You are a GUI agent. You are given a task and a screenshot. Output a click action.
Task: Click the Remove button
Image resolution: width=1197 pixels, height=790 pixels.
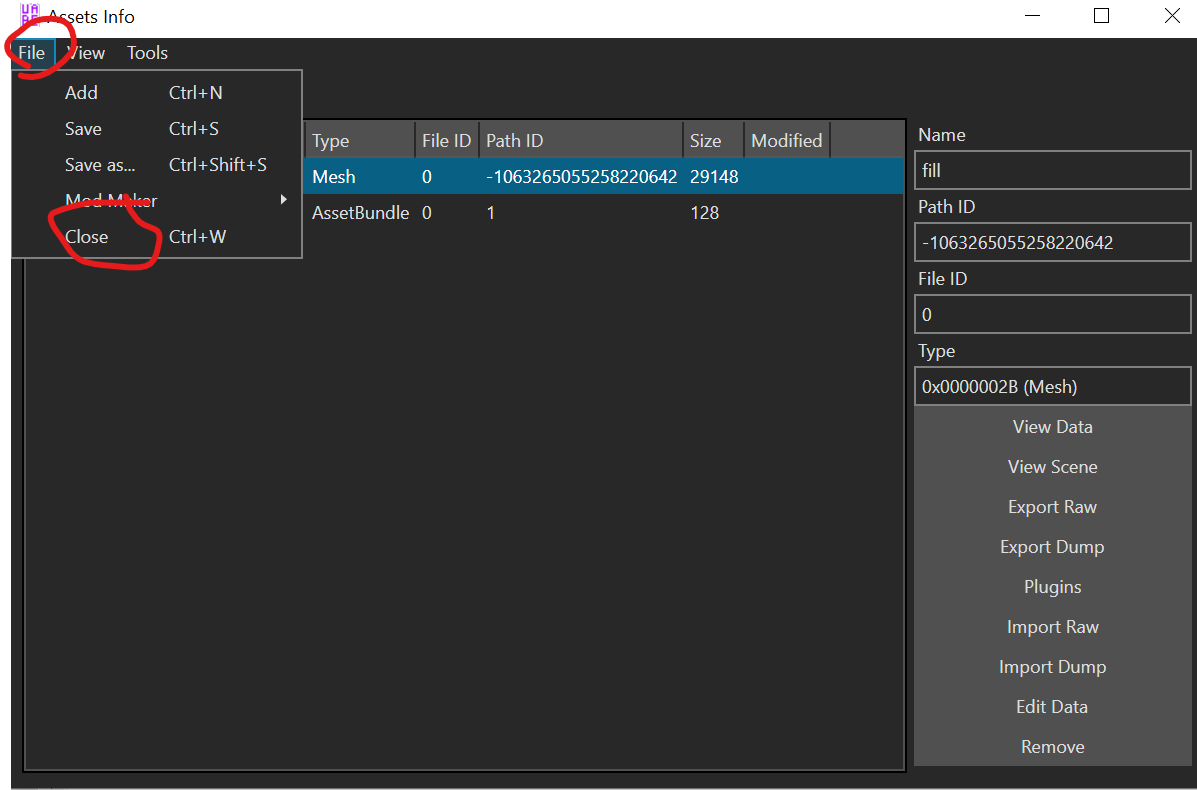(1053, 747)
